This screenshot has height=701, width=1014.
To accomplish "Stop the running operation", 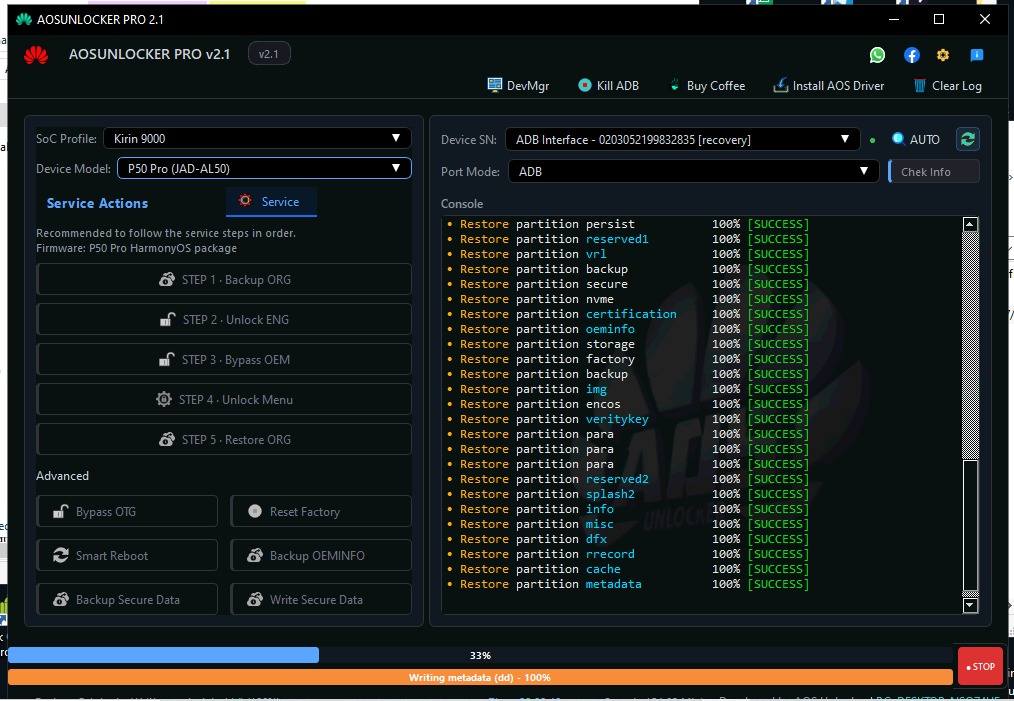I will pos(980,666).
